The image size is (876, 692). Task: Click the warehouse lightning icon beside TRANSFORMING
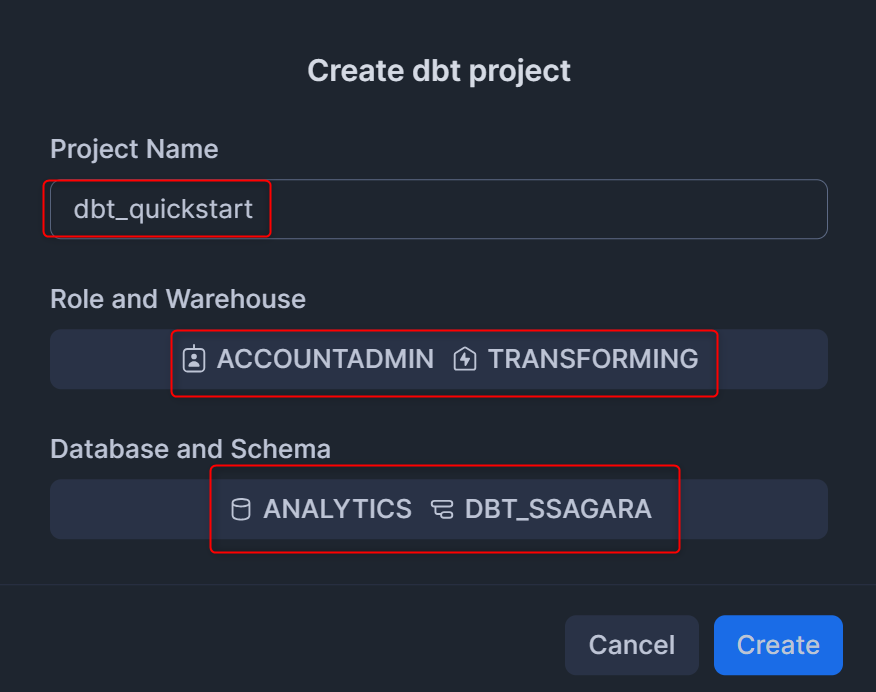[x=464, y=359]
